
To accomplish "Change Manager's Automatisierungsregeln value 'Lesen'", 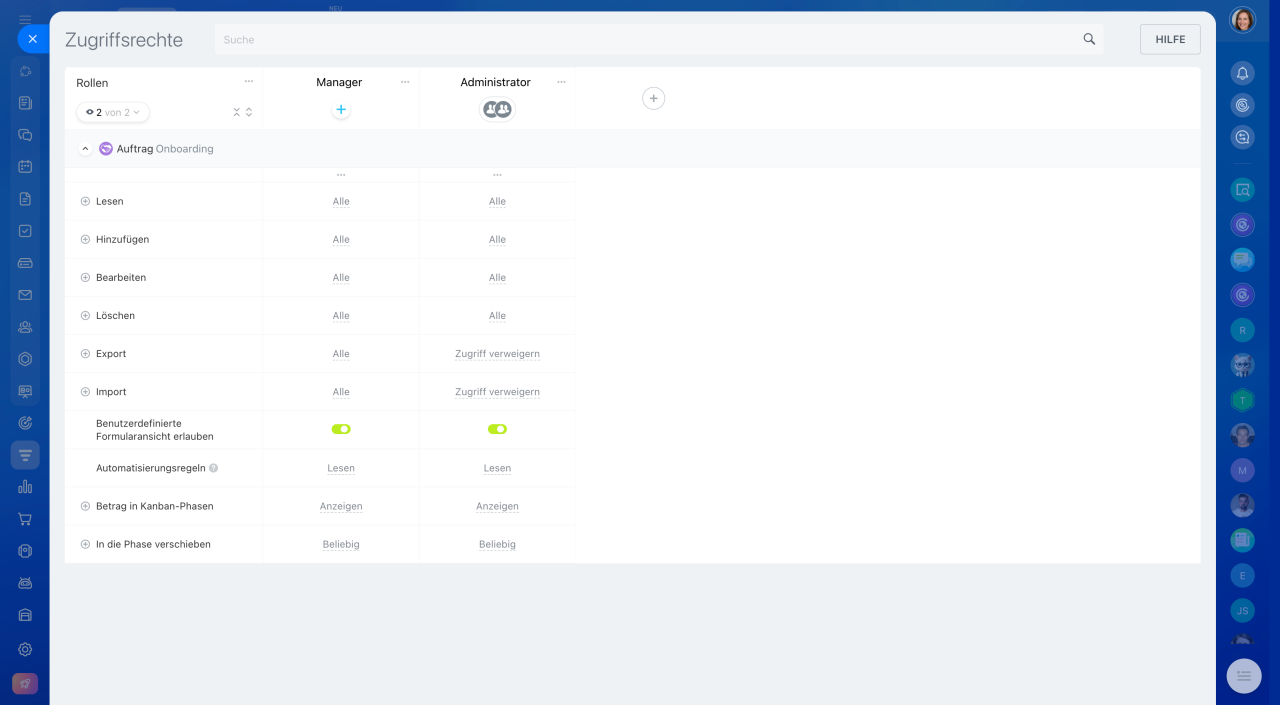I will coord(341,468).
